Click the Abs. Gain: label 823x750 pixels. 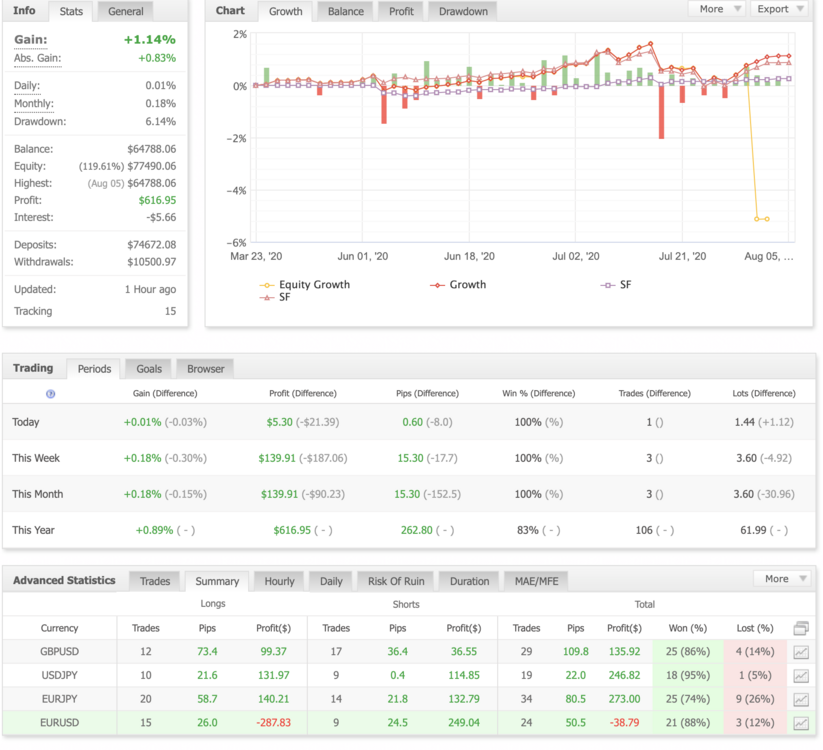[x=37, y=58]
